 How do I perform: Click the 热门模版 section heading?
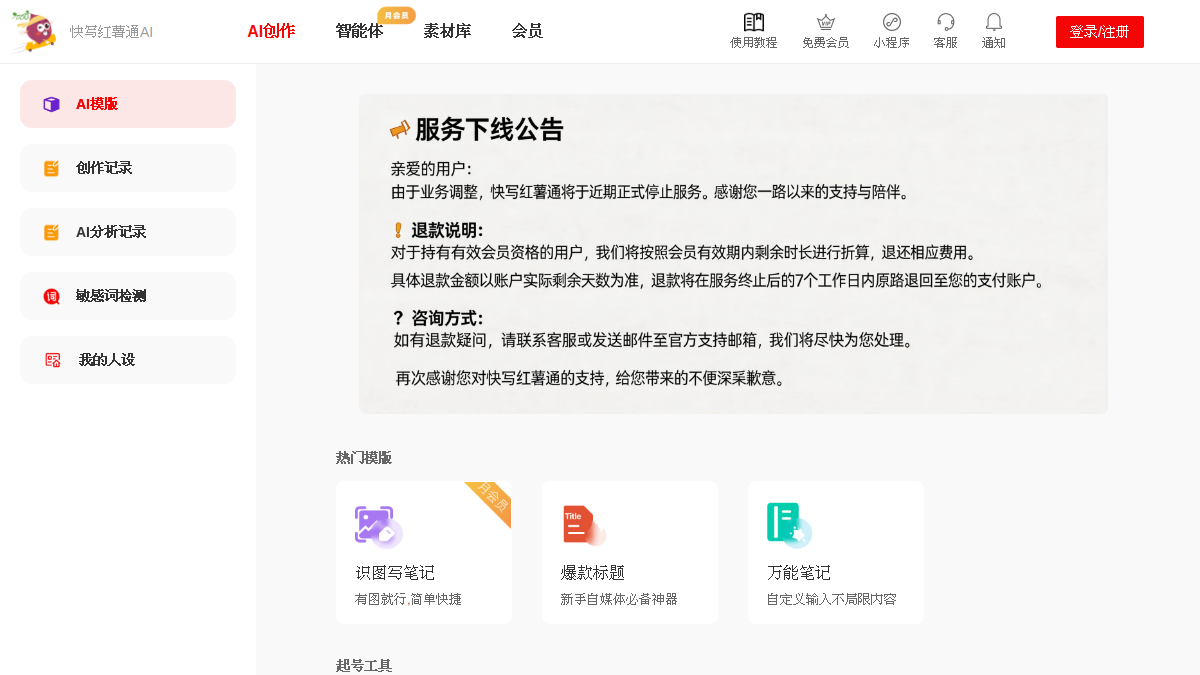(364, 458)
